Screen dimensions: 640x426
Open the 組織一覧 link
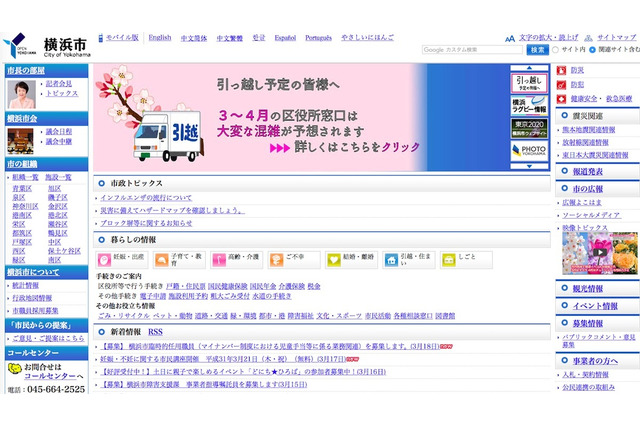(25, 177)
